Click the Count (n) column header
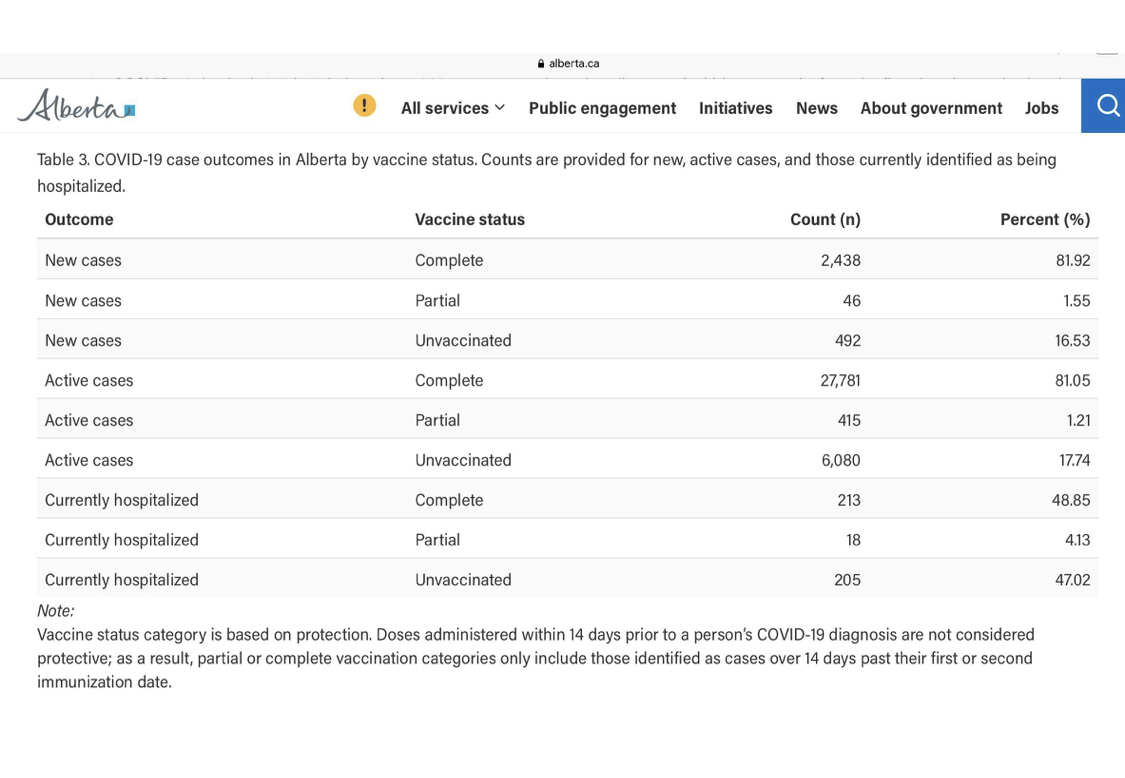 coord(824,219)
